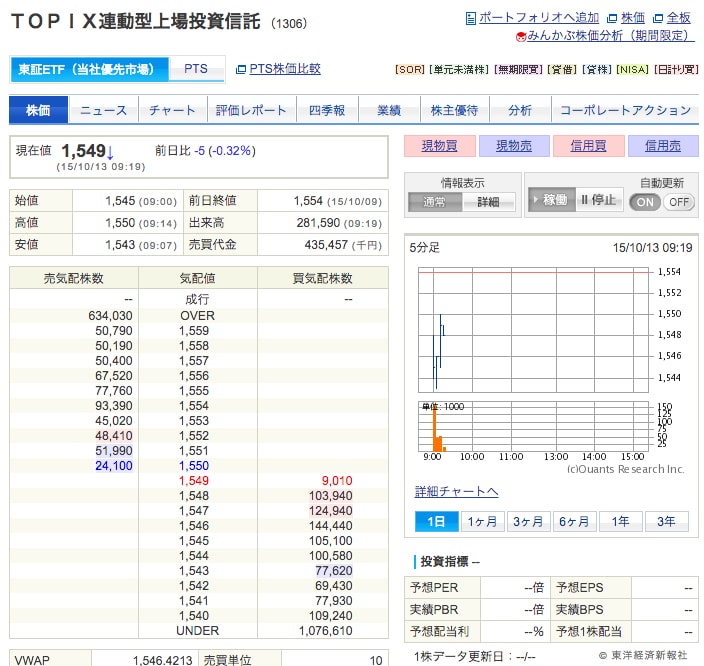704x666 pixels.
Task: Switch to the 四季報 tab
Action: point(327,110)
